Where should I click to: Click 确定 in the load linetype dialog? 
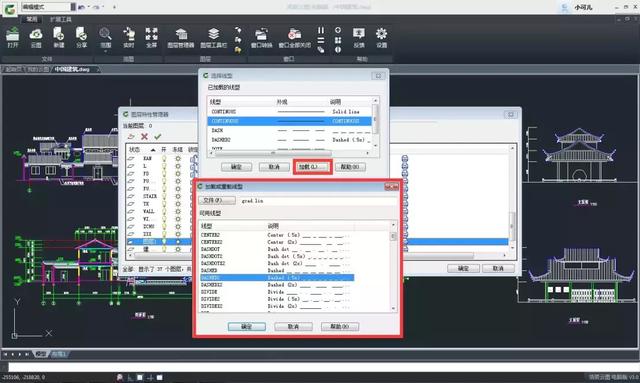pos(247,327)
